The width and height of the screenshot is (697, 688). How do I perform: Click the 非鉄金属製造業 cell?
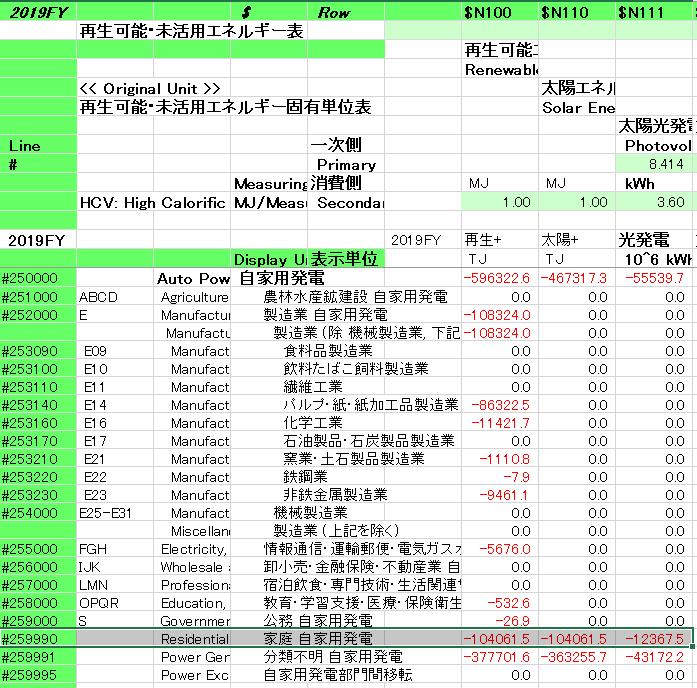coord(336,495)
